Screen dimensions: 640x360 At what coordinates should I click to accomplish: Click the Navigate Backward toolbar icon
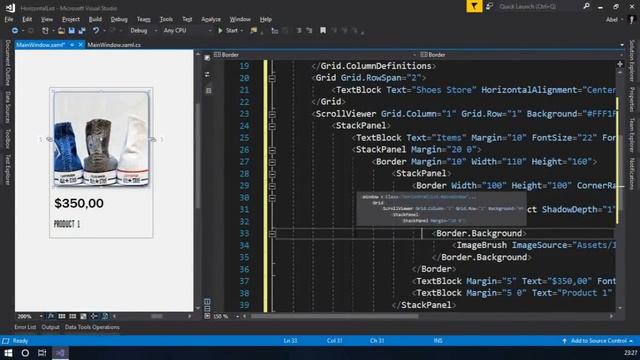(x=15, y=31)
